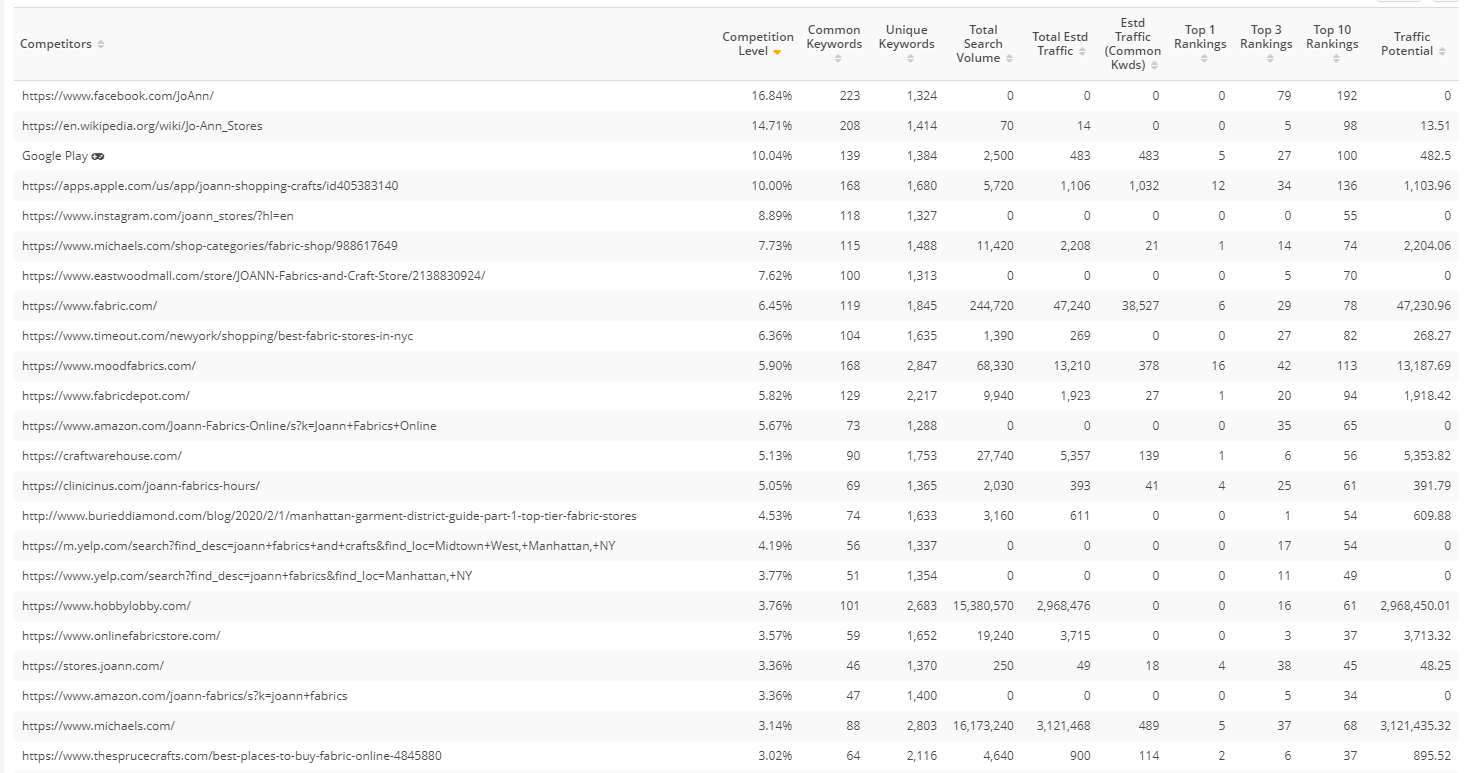The height and width of the screenshot is (773, 1468).
Task: Click the link icon beside Google Play
Action: (98, 156)
